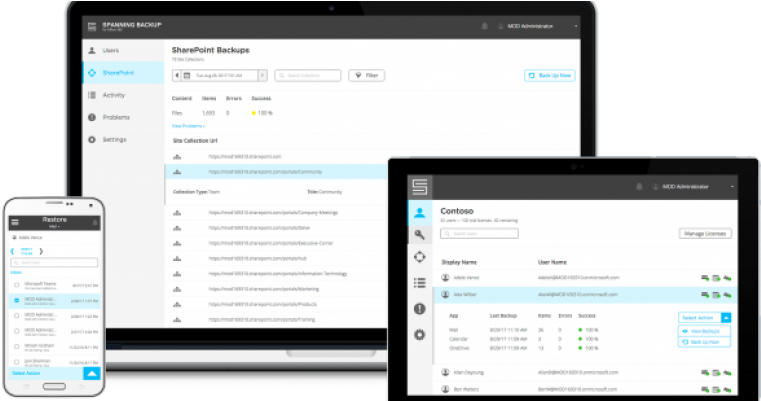Viewport: 761px width, 401px height.
Task: Open the Mail dropdown under Restore on phone
Action: pos(53,227)
